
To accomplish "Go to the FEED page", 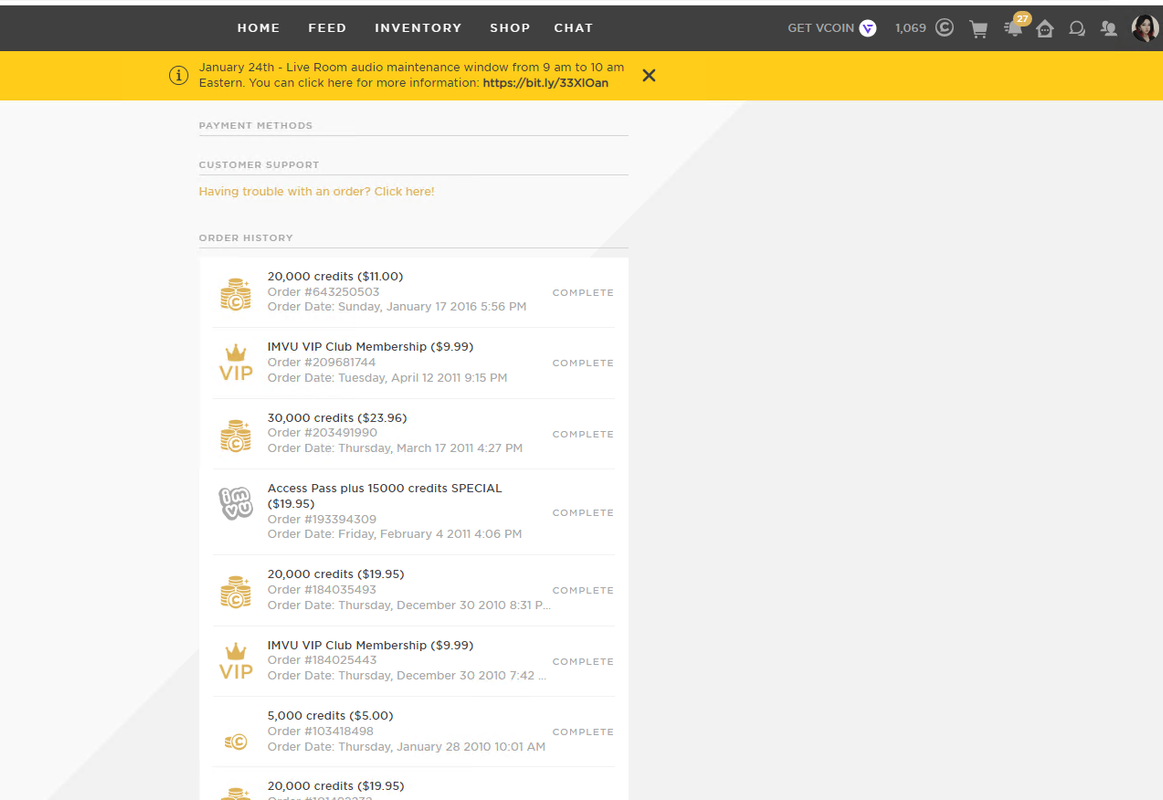I will [x=327, y=28].
